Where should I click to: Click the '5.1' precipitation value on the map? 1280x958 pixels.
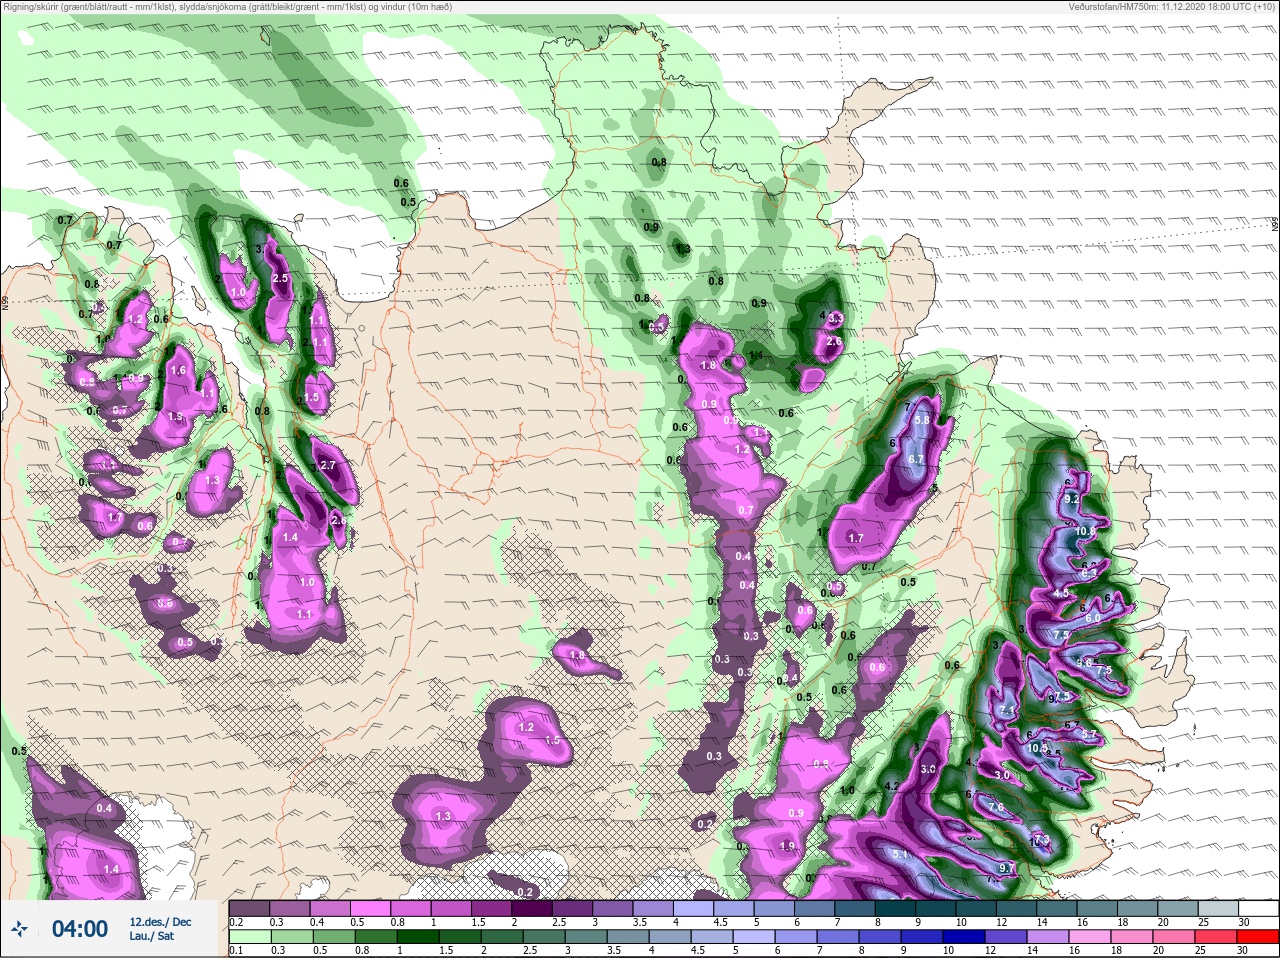coord(899,855)
